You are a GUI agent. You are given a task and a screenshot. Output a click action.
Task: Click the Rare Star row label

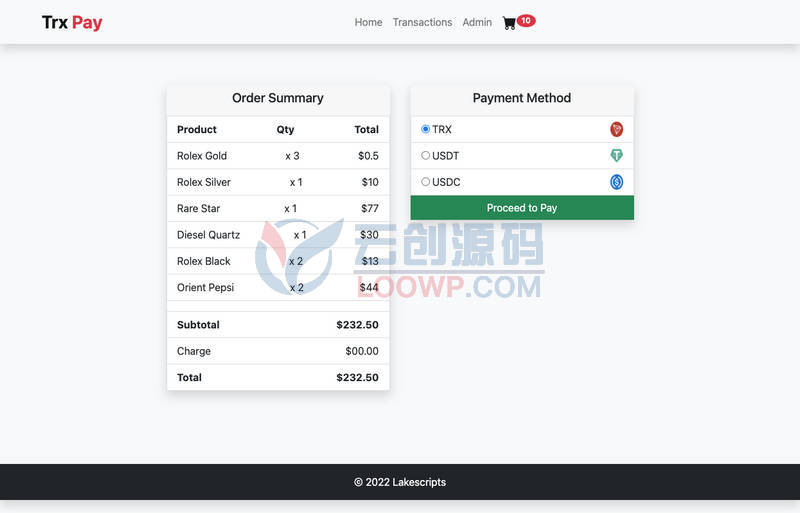(x=198, y=208)
